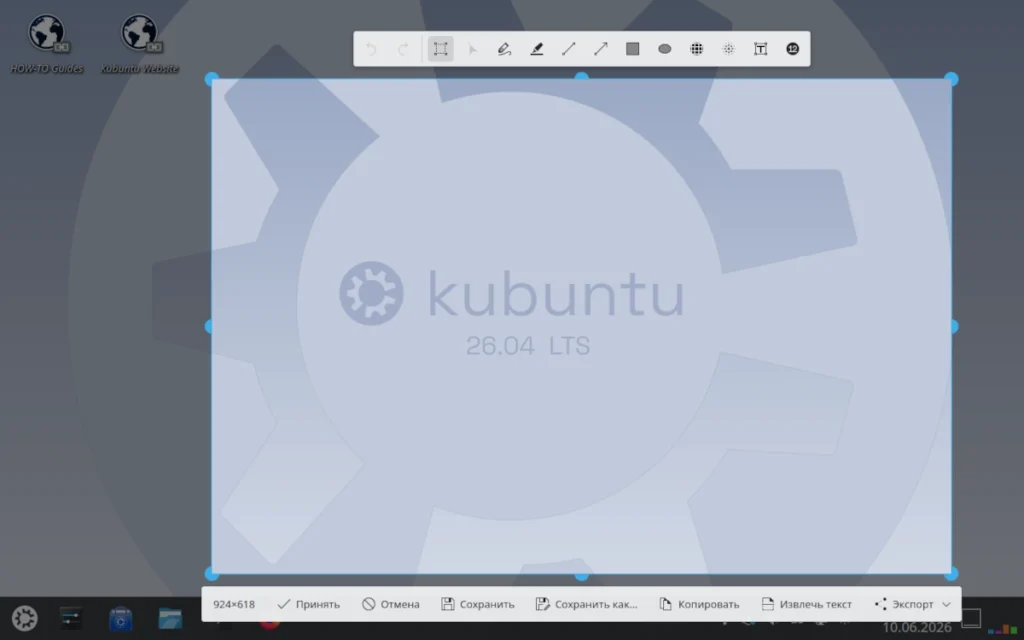The height and width of the screenshot is (640, 1024).
Task: Open the Экспорт dropdown menu
Action: click(912, 604)
